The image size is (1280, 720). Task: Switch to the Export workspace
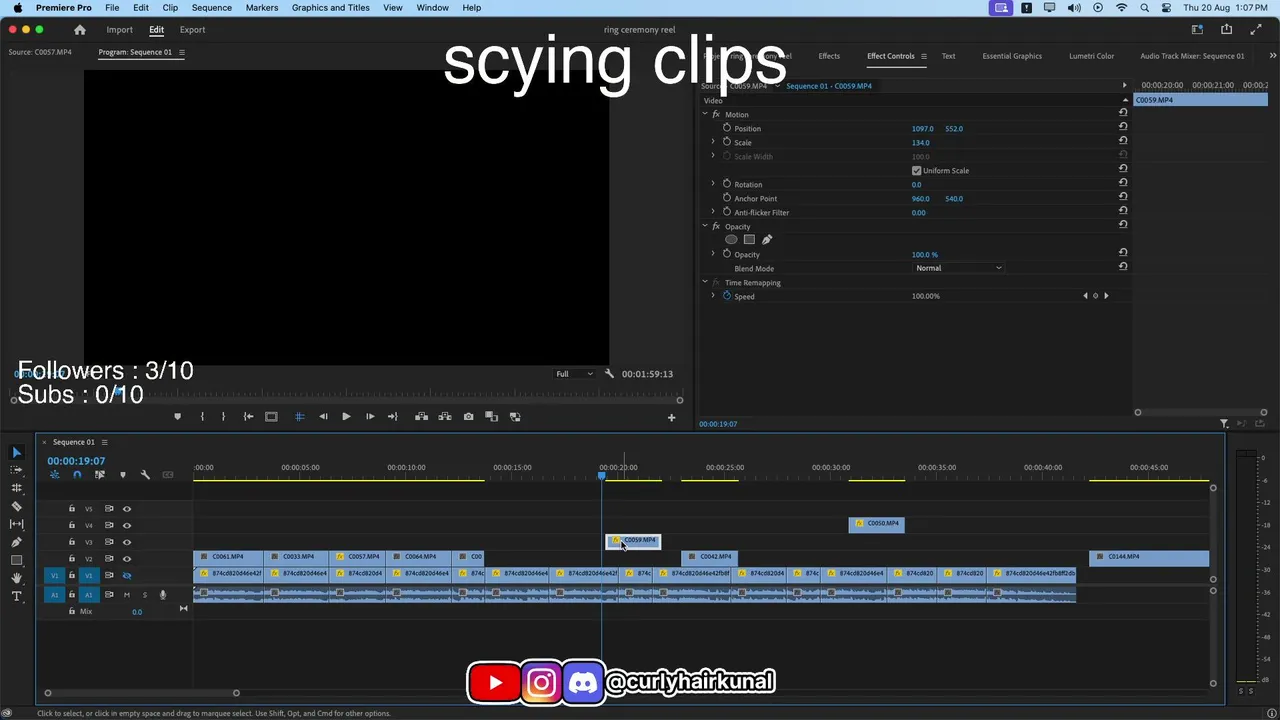click(x=192, y=30)
